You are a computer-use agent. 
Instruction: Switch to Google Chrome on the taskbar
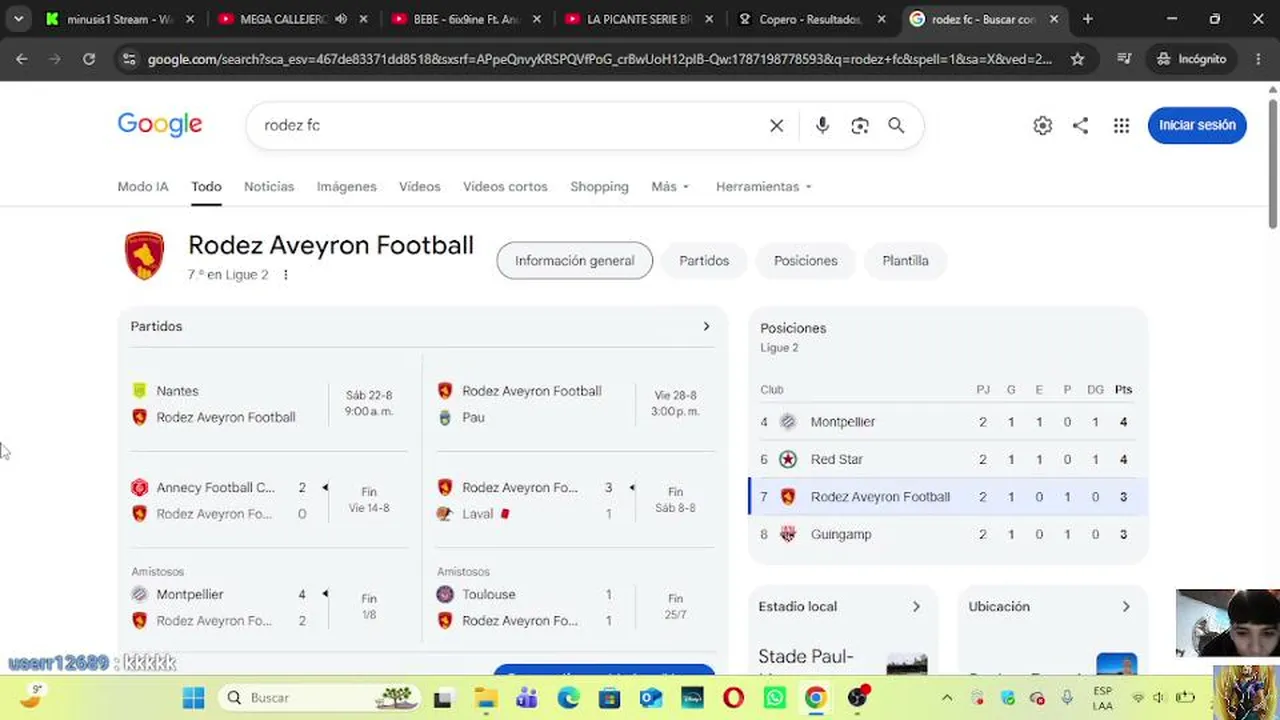(816, 697)
